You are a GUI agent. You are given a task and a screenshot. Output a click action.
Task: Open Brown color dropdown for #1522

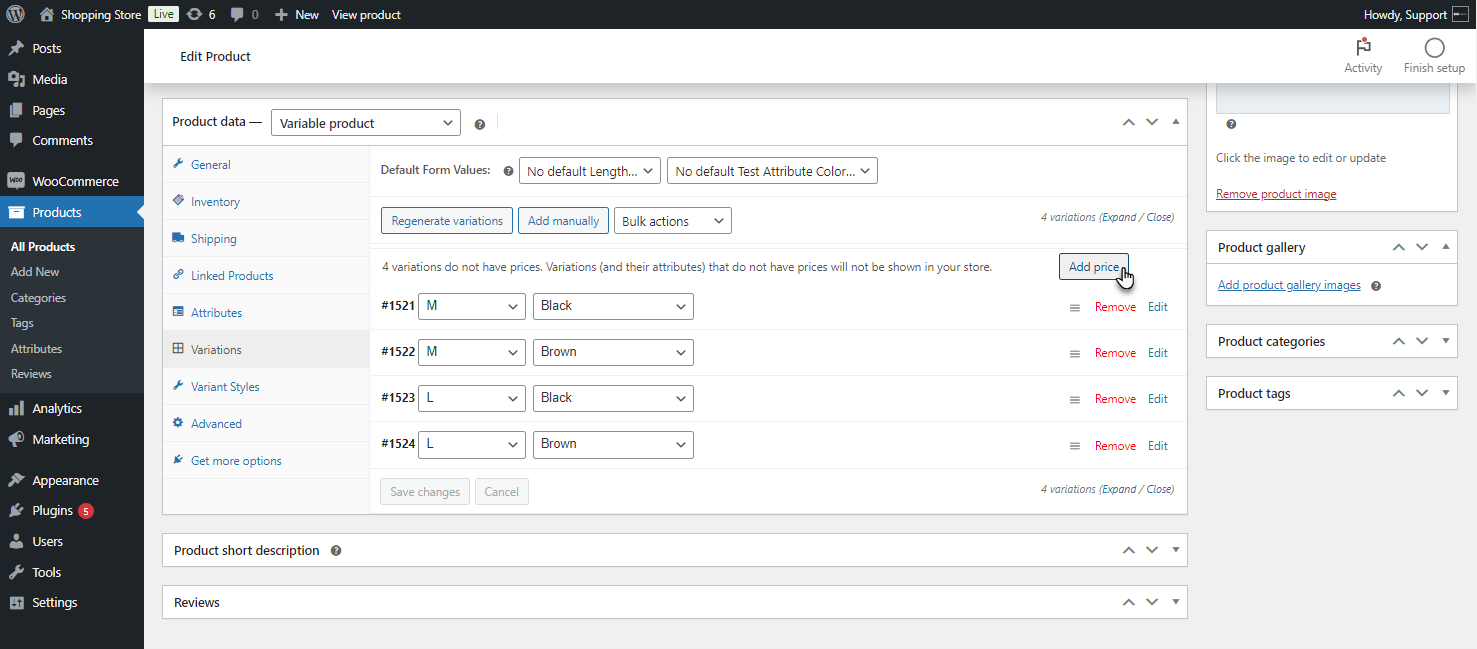pos(613,352)
